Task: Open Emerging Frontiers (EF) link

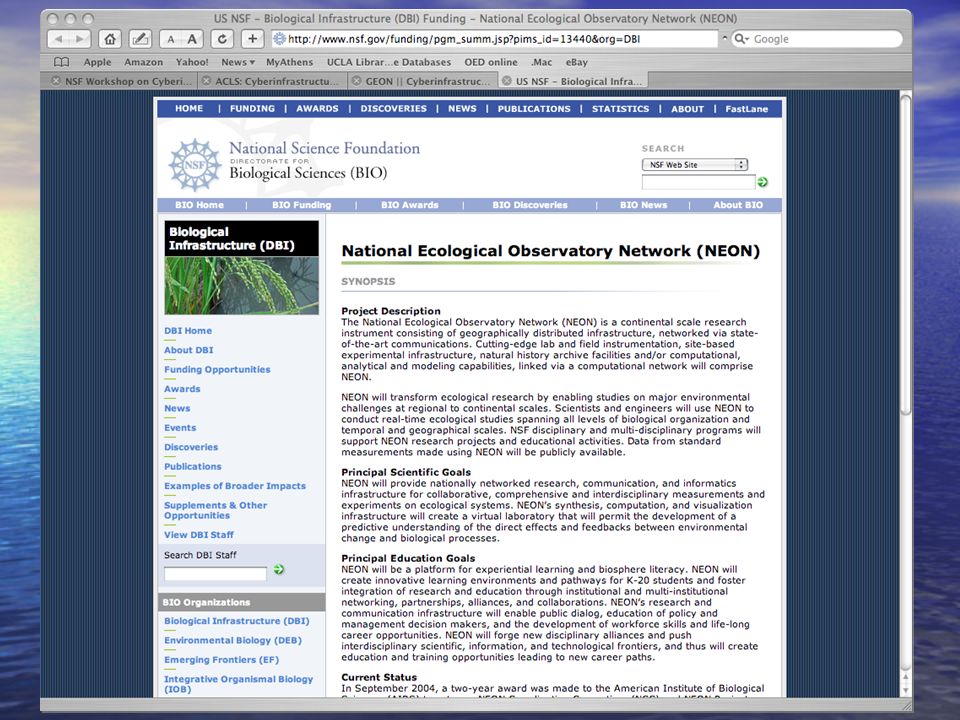Action: [x=221, y=660]
